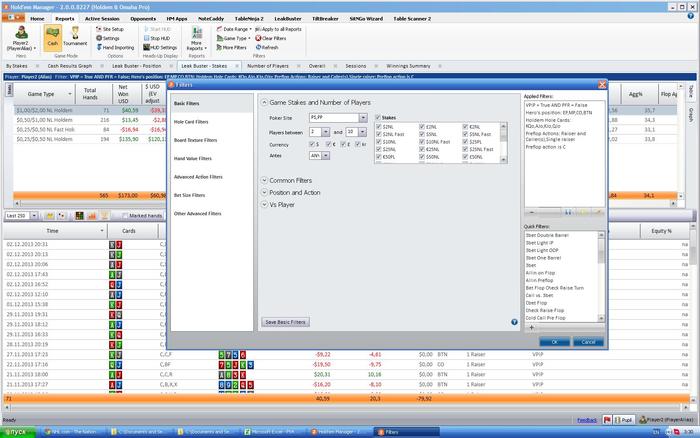
Task: Click the Start button on the taskbar
Action: (x=18, y=432)
